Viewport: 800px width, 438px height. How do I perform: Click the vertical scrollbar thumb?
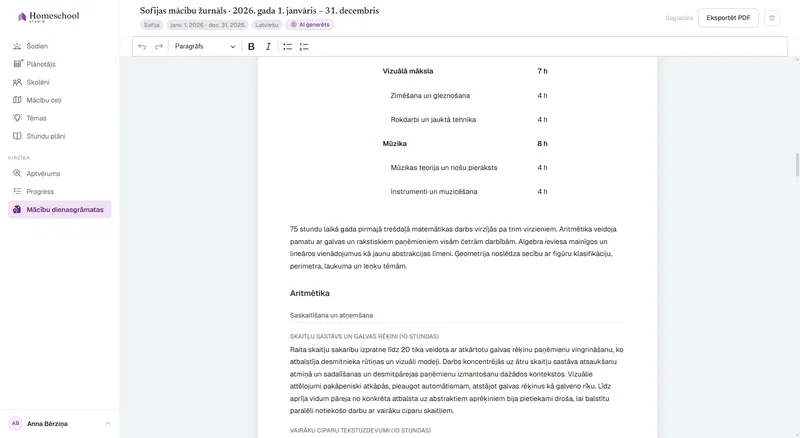click(x=797, y=164)
